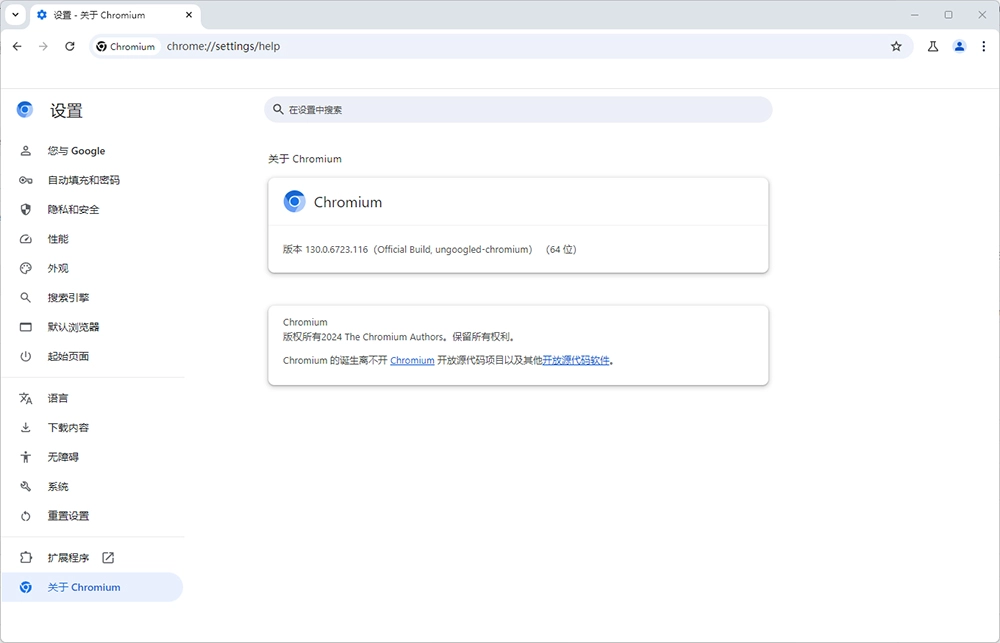This screenshot has width=1000, height=643.
Task: Click the 设置 sidebar title
Action: click(x=66, y=110)
